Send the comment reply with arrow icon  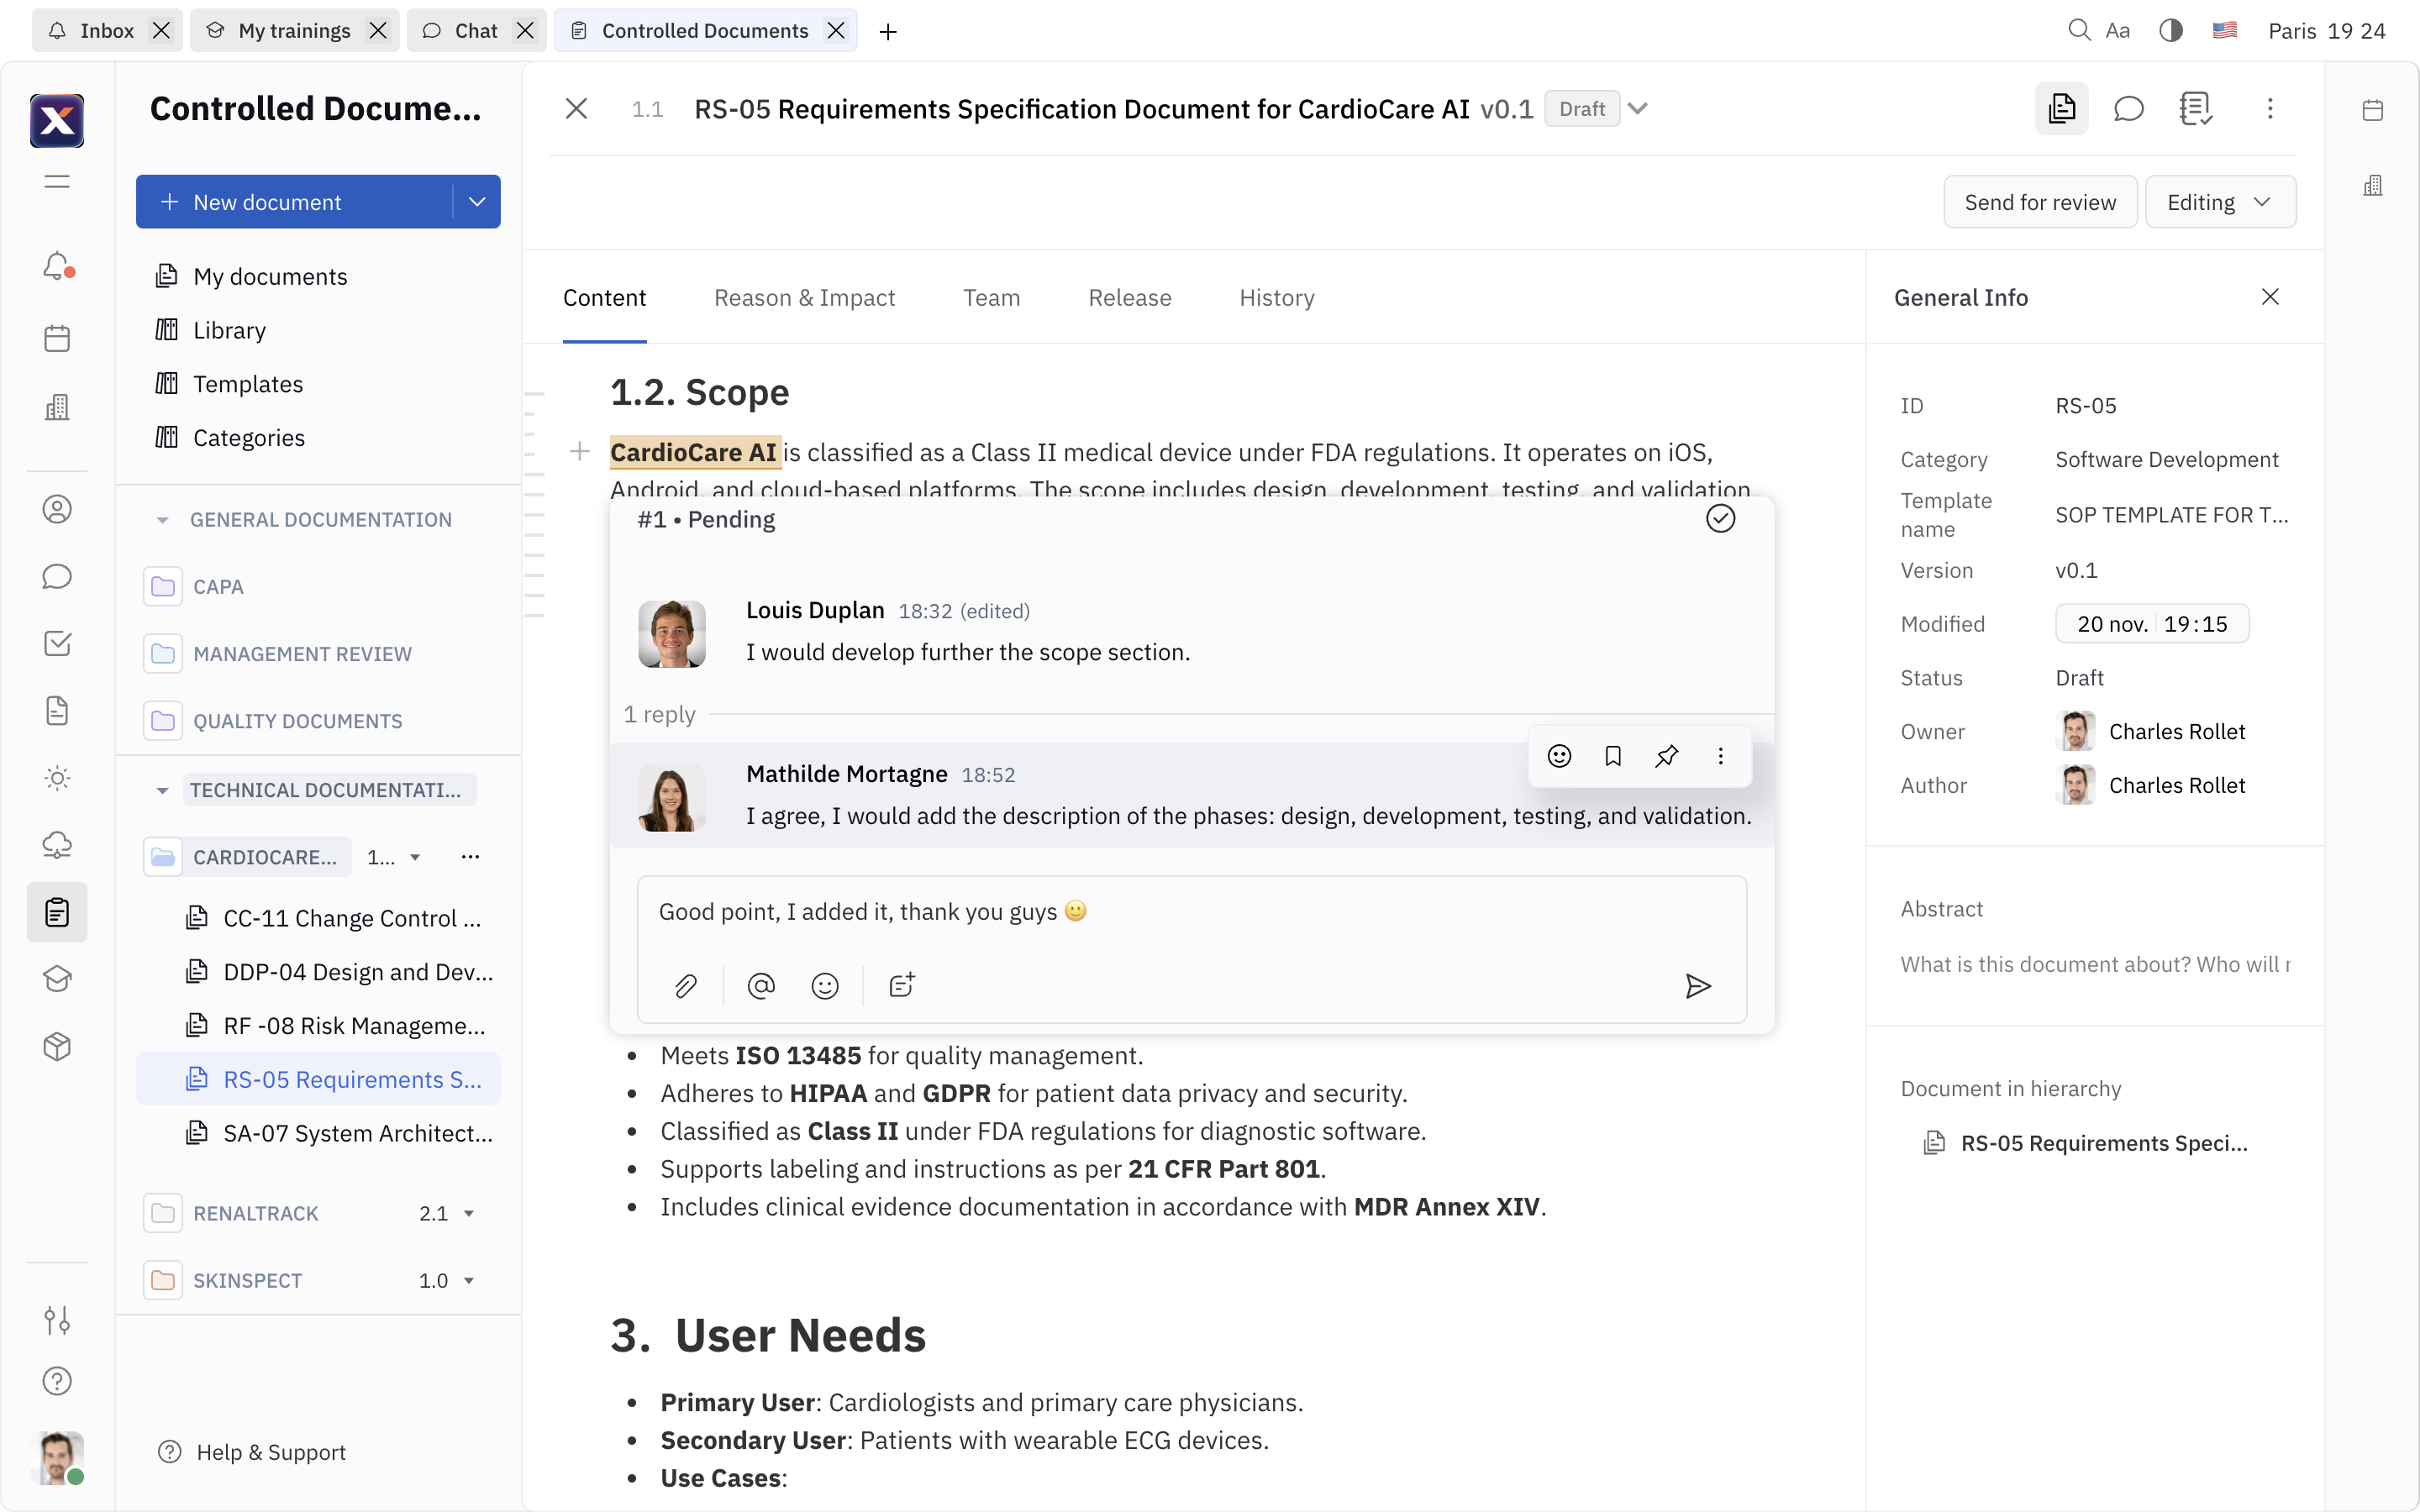(1697, 986)
